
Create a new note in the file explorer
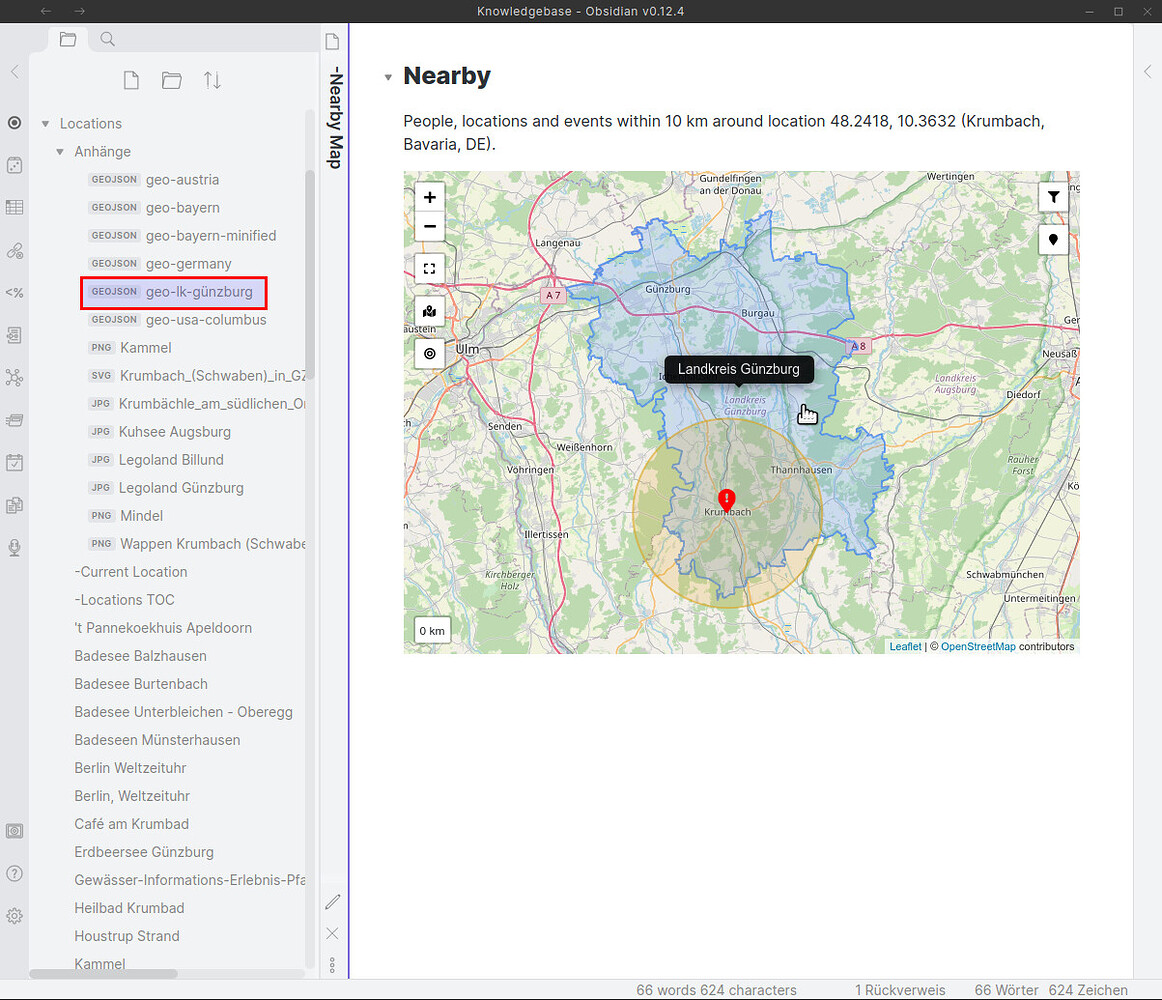point(131,80)
